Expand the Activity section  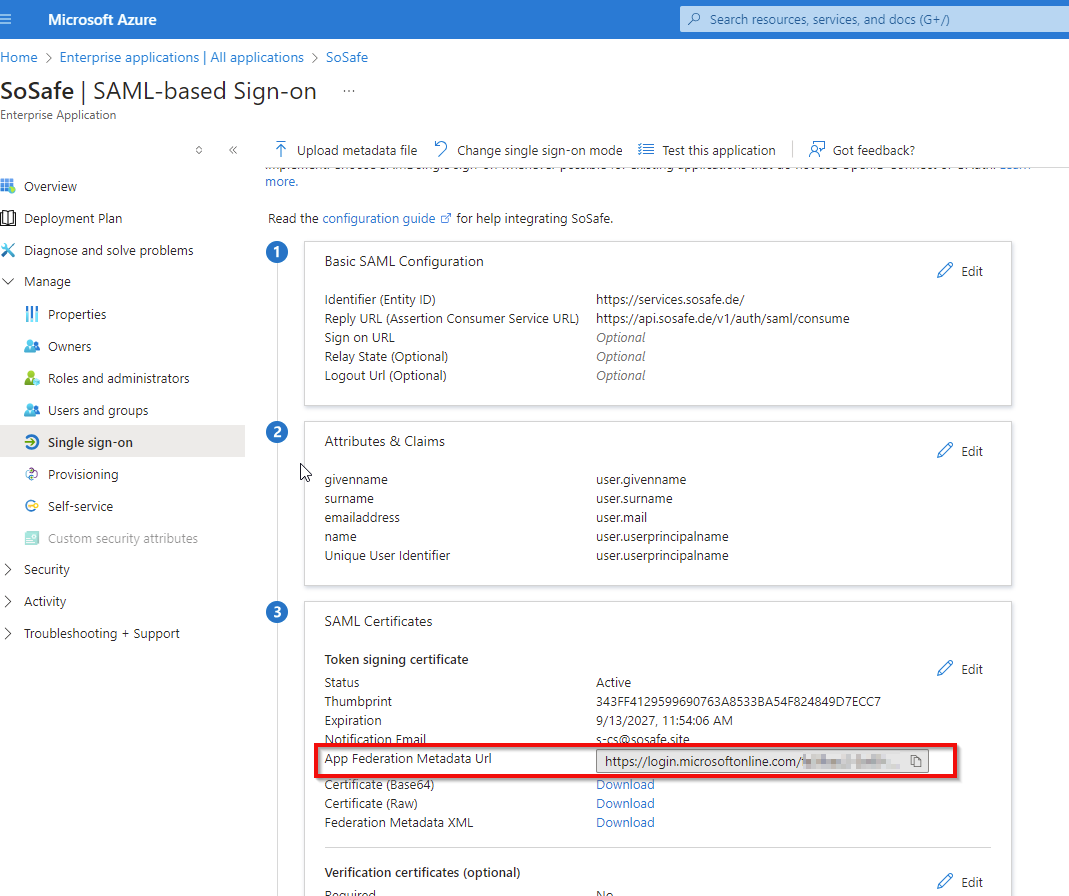[x=9, y=602]
